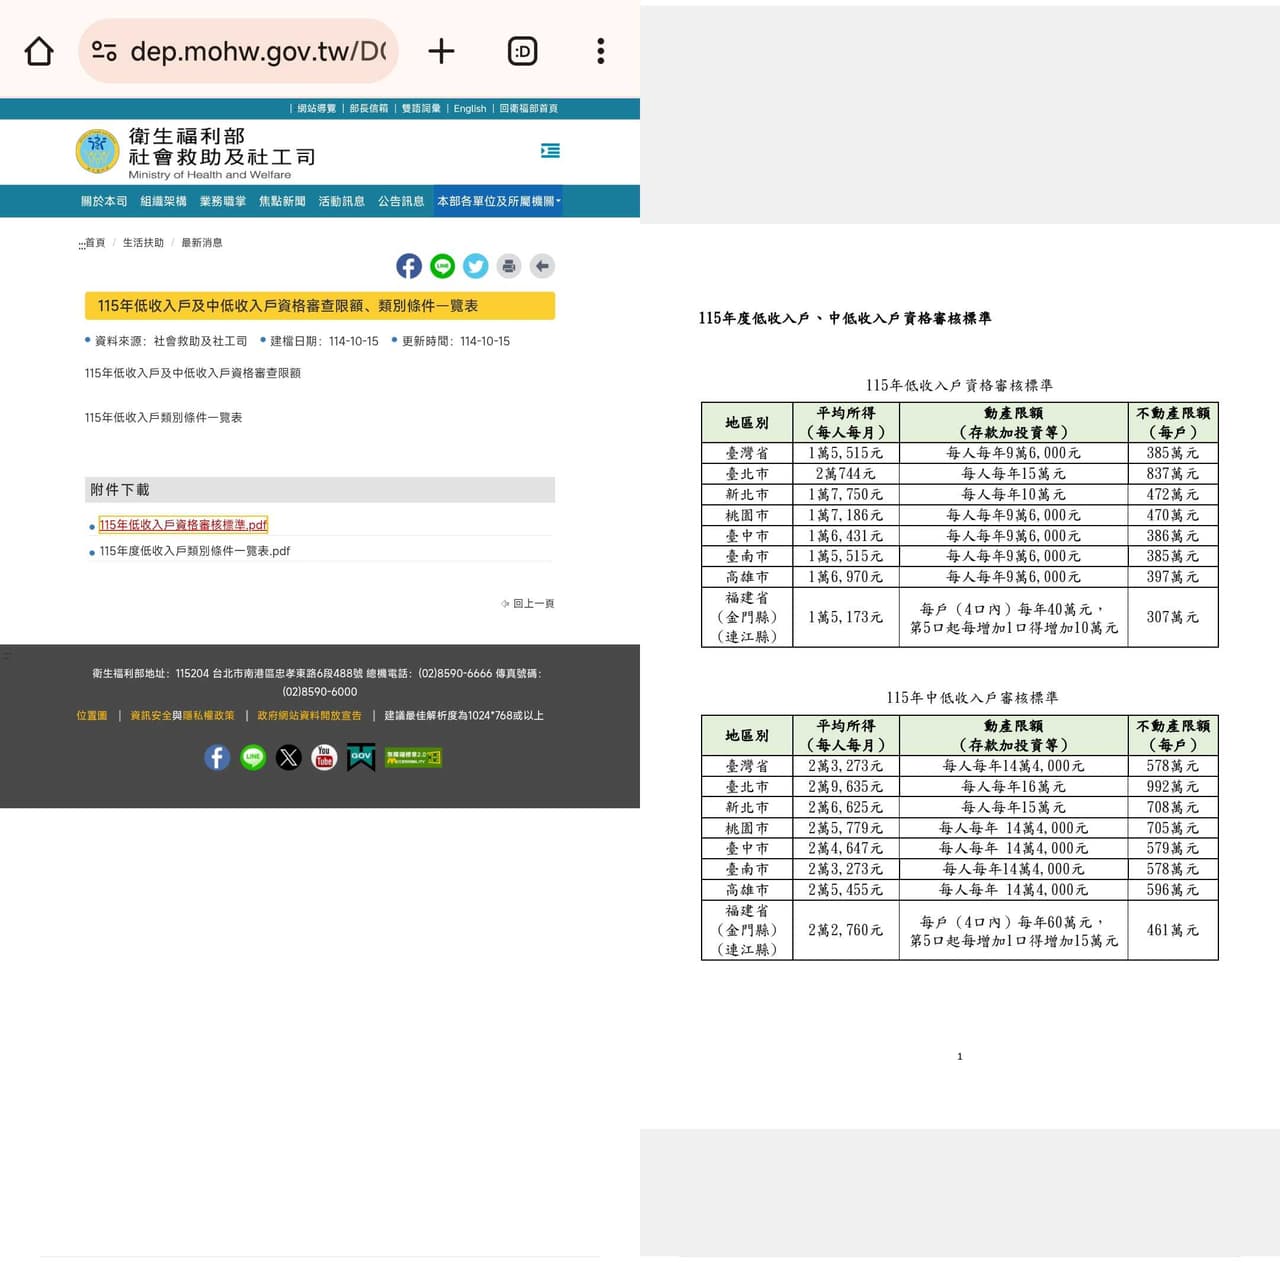Open the footer X social icon

click(289, 757)
